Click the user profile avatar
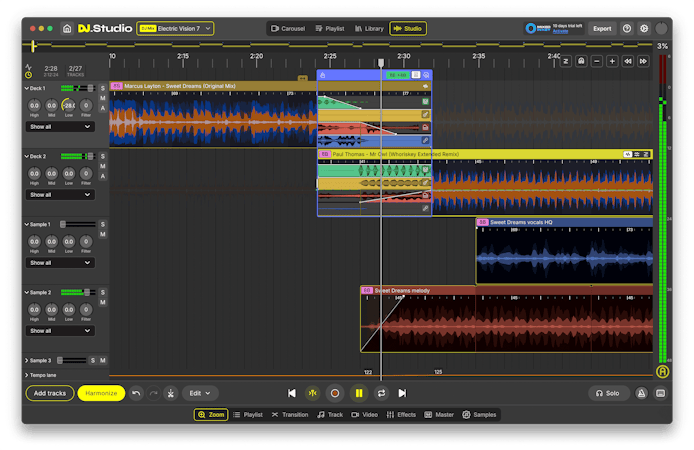694x450 pixels. [x=661, y=29]
